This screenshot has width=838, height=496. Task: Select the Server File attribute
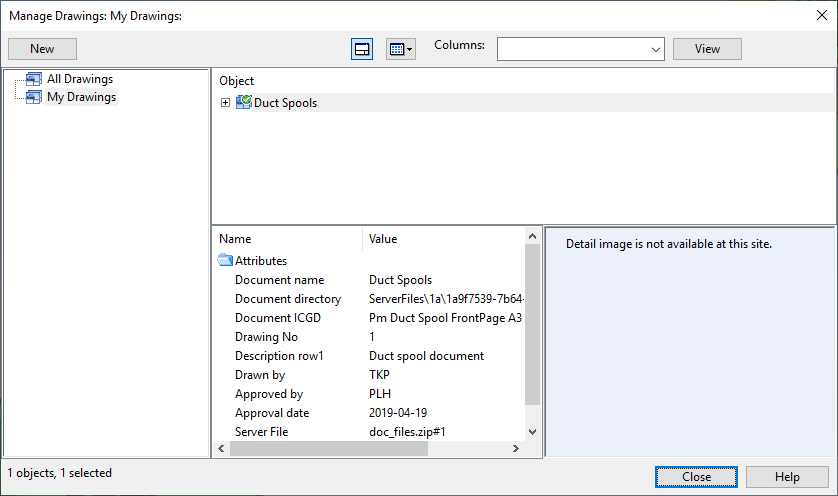pyautogui.click(x=261, y=432)
